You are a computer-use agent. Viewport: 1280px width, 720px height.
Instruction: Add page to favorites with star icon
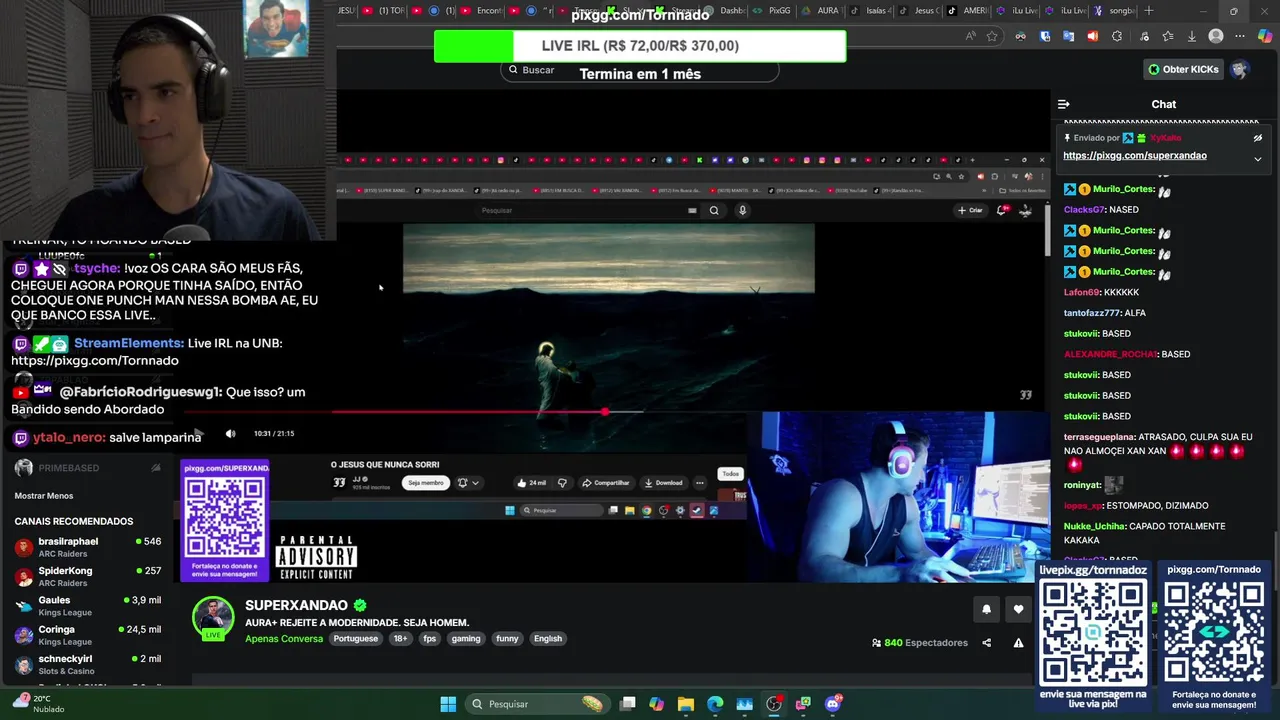click(992, 36)
